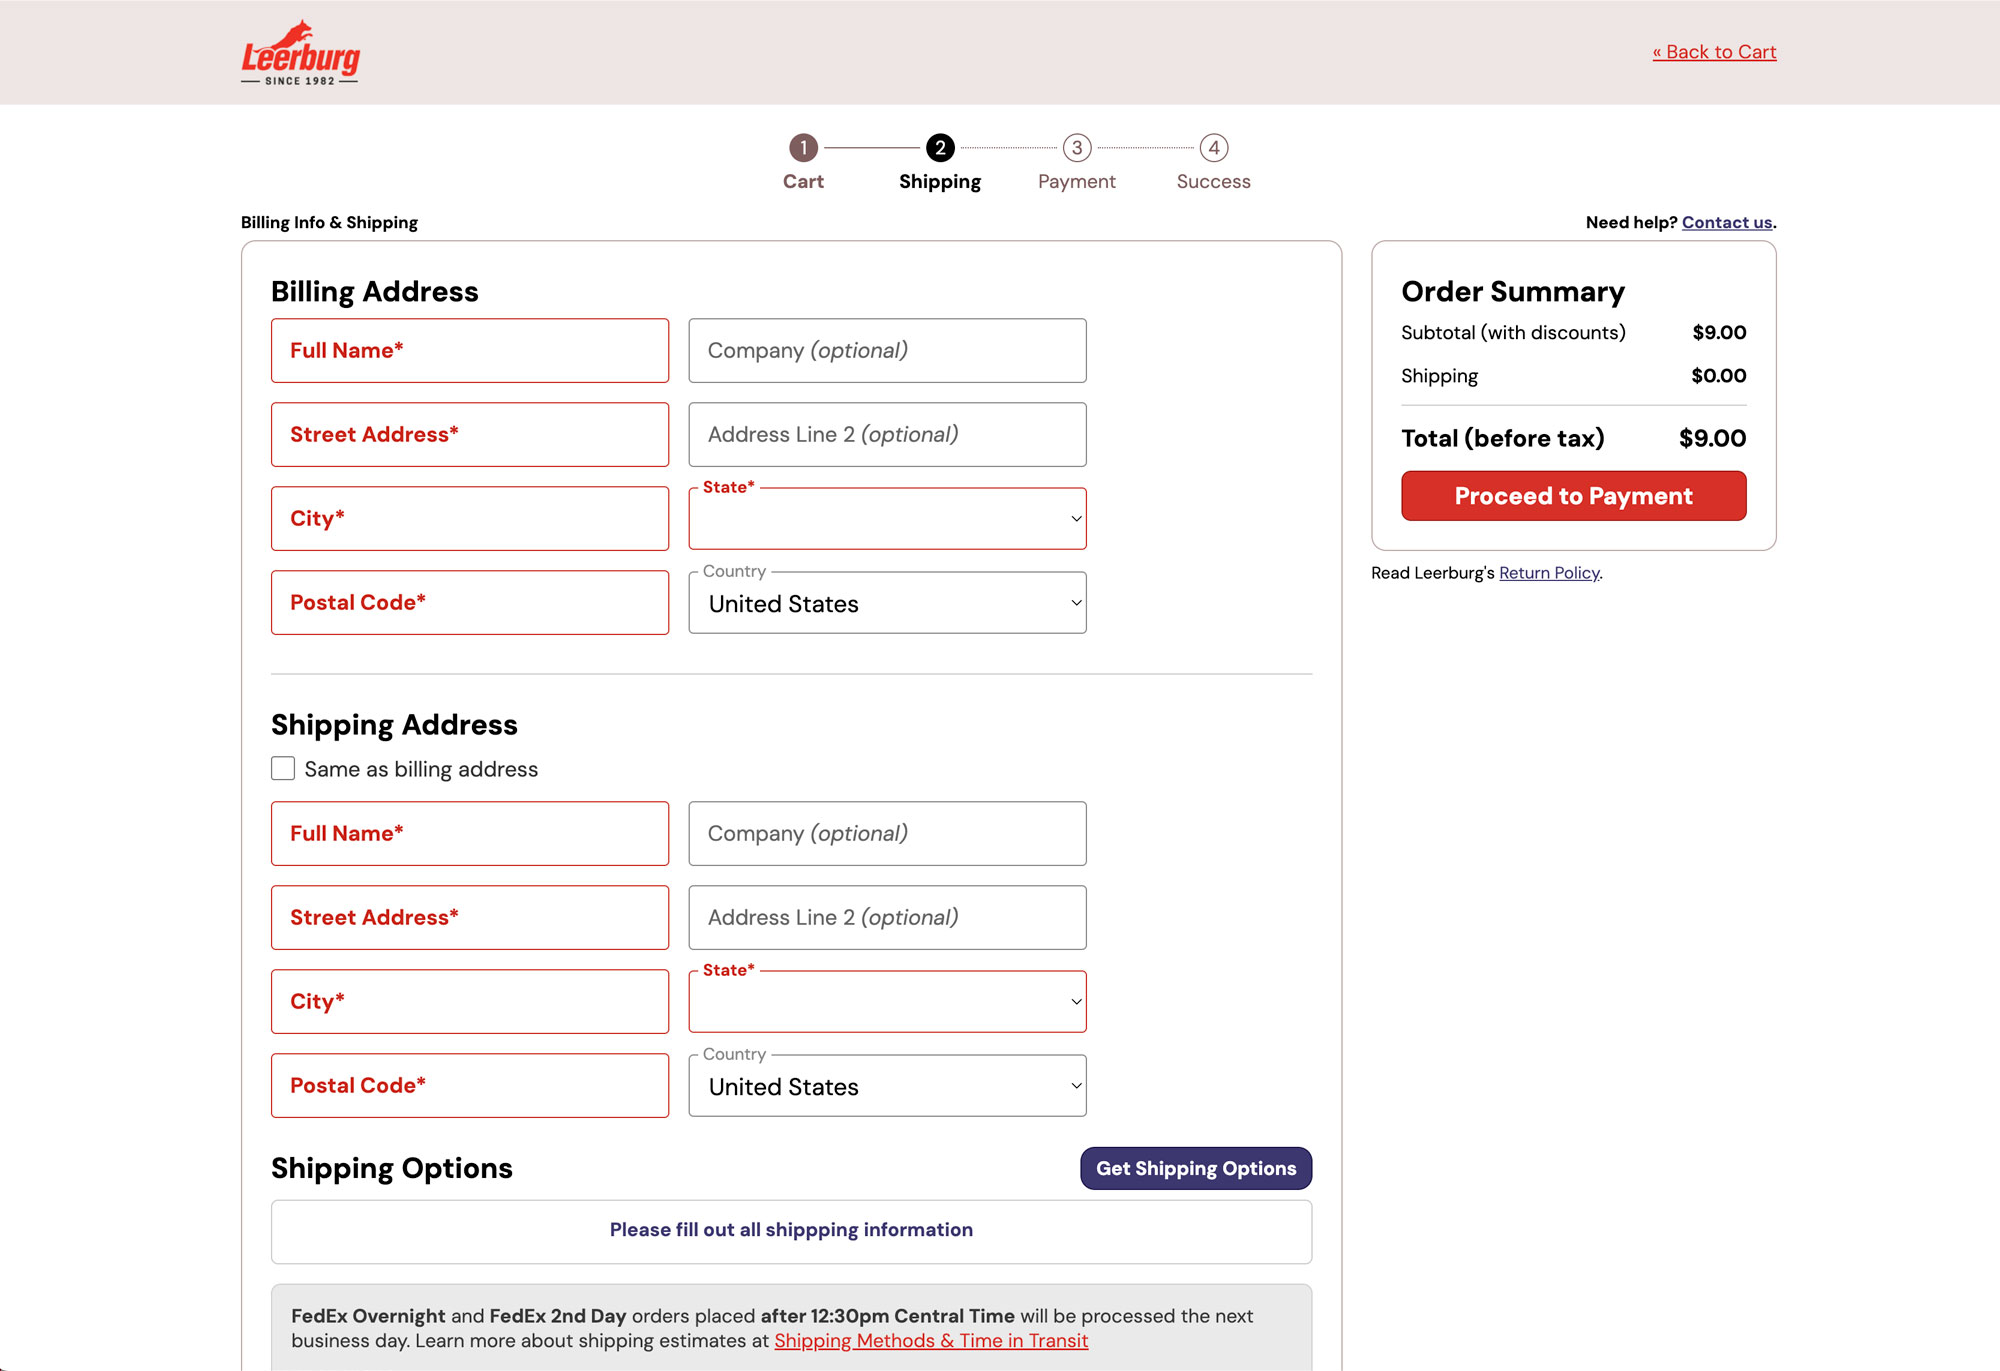Open the Return Policy link
The height and width of the screenshot is (1371, 2000).
coord(1549,573)
